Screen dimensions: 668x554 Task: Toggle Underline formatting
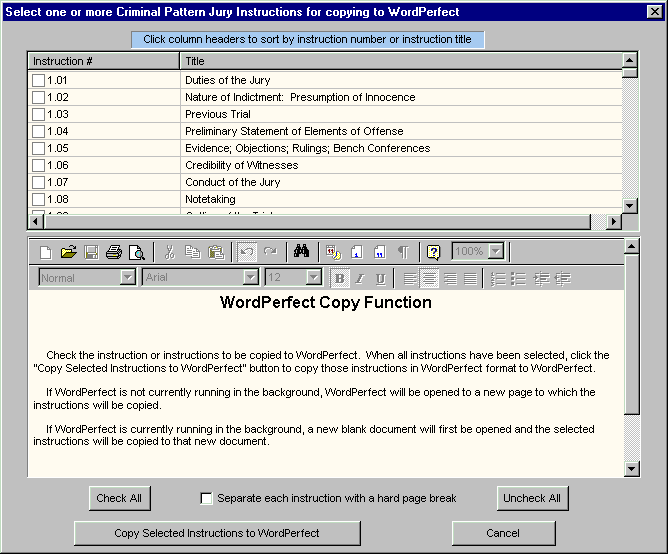[x=380, y=279]
